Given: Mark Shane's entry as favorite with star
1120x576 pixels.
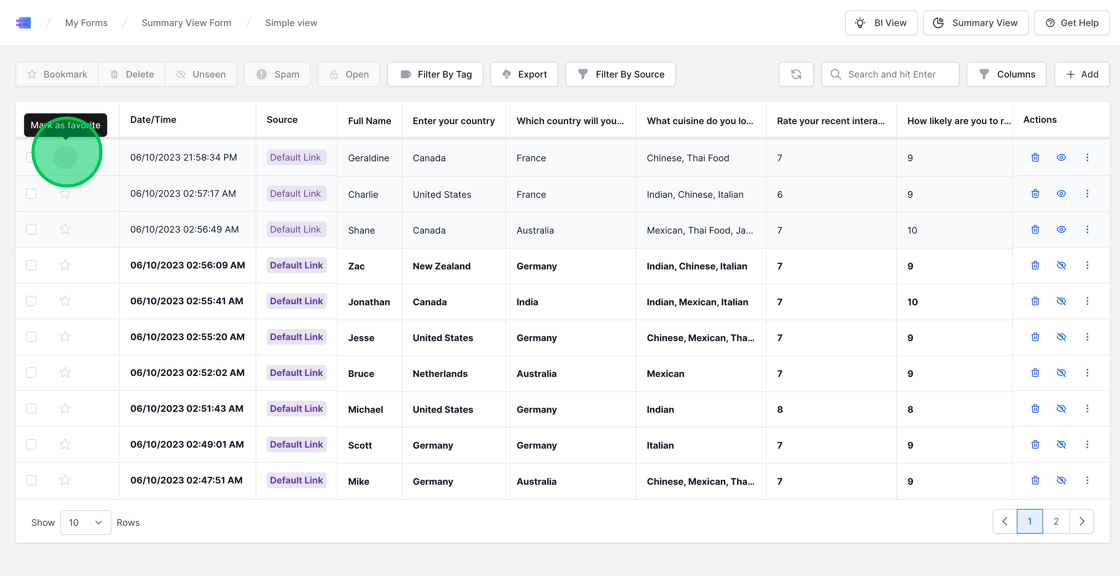Looking at the screenshot, I should coord(65,230).
